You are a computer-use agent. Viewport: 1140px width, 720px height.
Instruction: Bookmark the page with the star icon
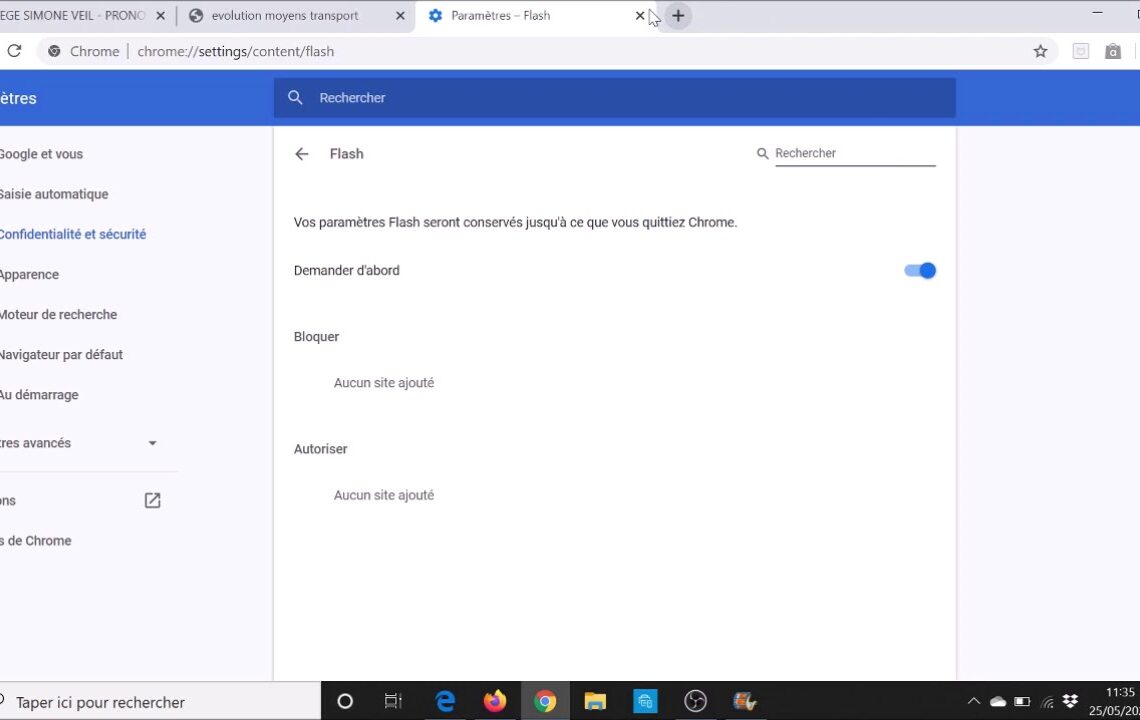[x=1040, y=51]
